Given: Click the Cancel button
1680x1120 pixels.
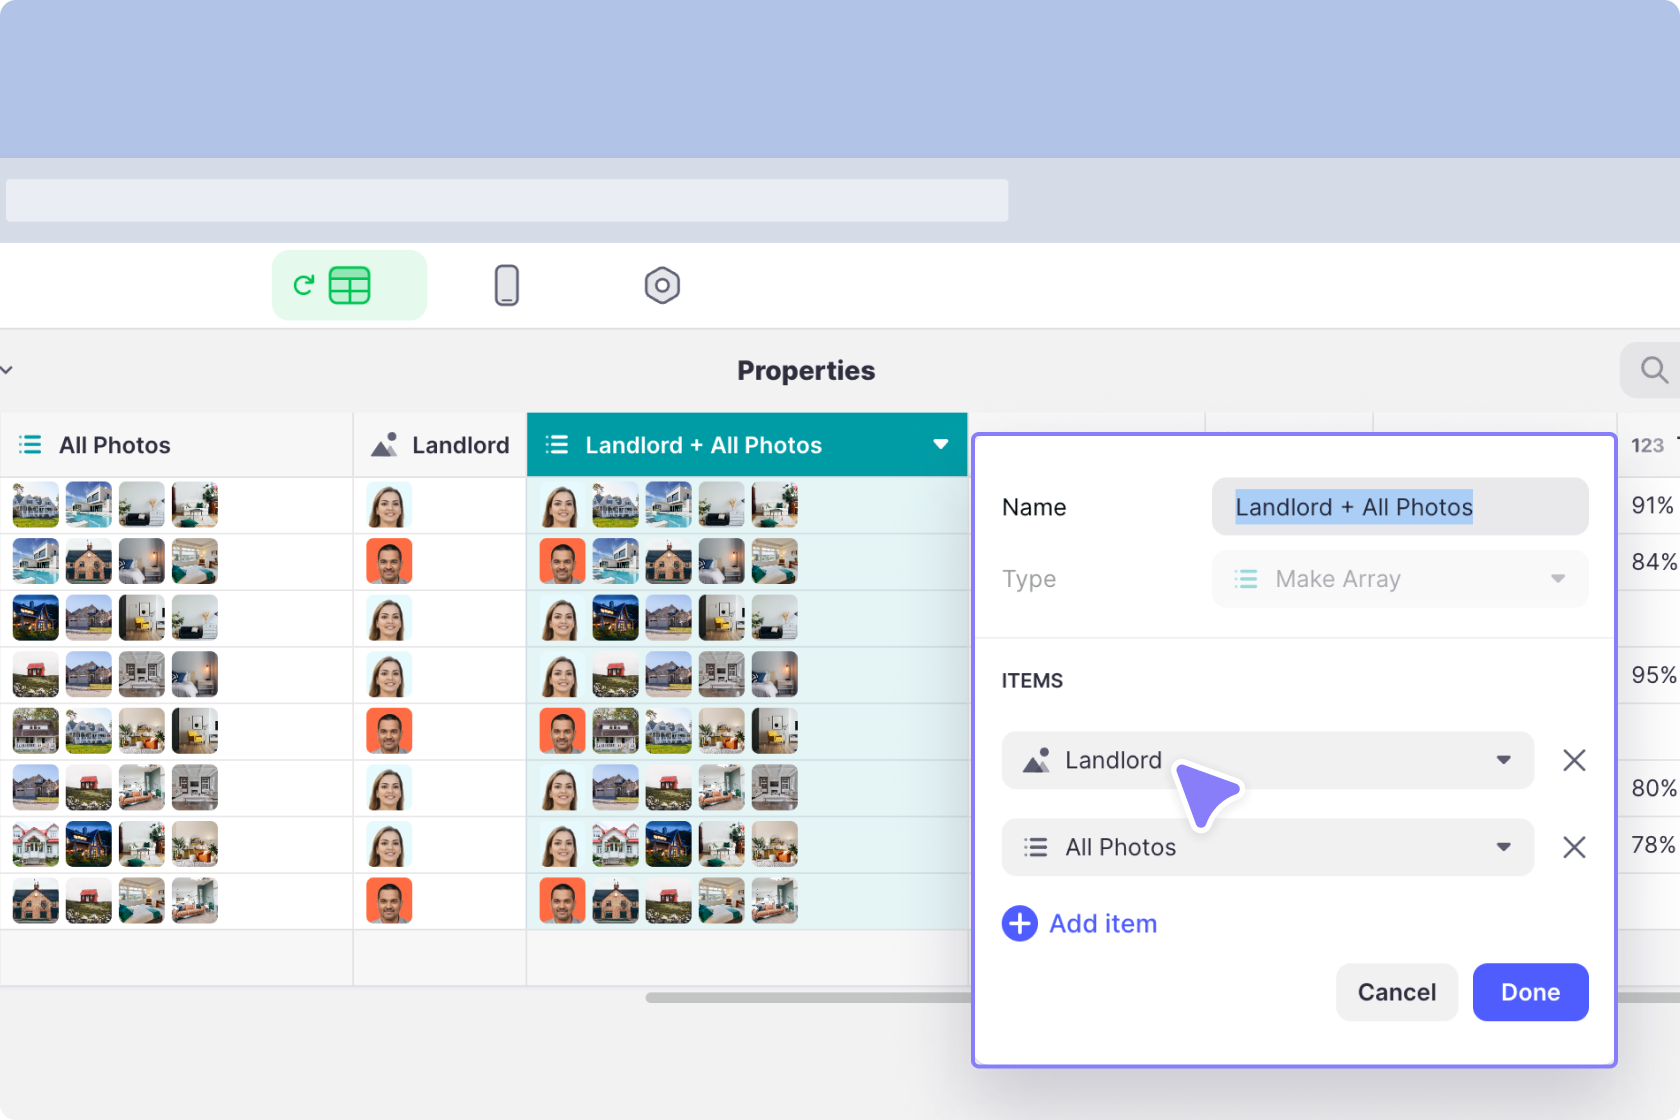Looking at the screenshot, I should click(x=1396, y=992).
